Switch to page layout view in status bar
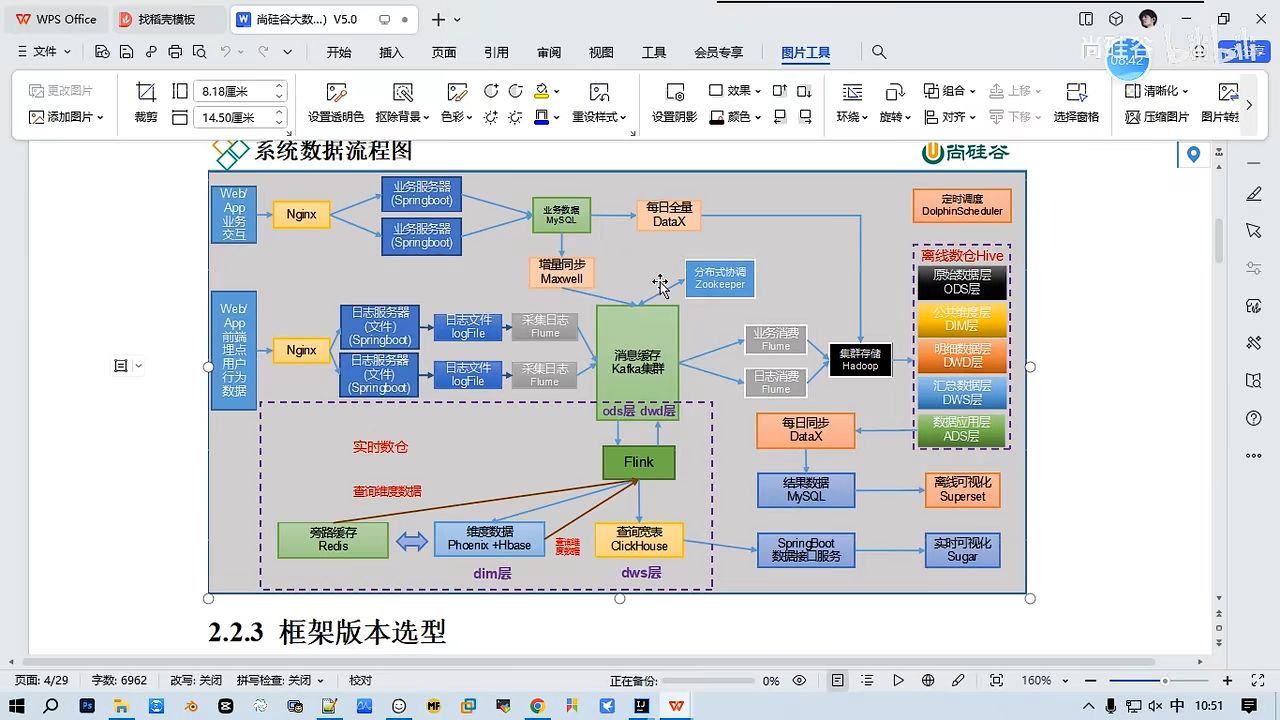Viewport: 1280px width, 720px height. coord(838,680)
